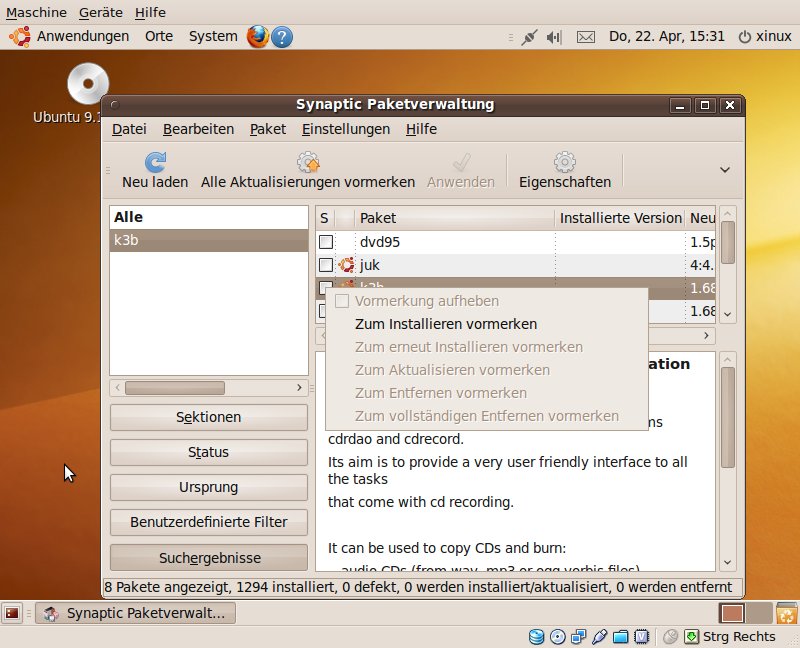This screenshot has height=648, width=800.
Task: Toggle the juk package status checkbox
Action: [x=326, y=265]
